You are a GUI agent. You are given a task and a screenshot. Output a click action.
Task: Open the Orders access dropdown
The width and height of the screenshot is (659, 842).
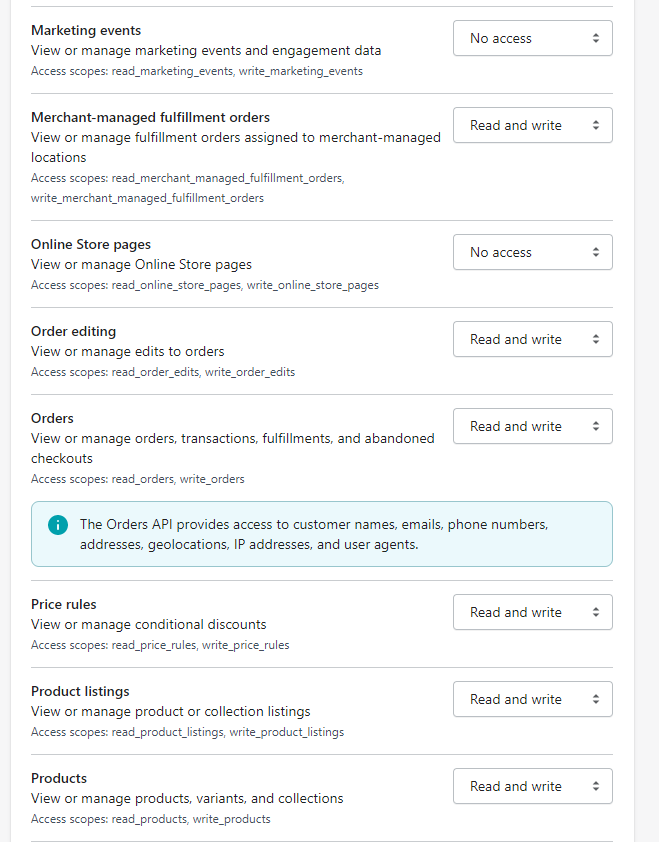pyautogui.click(x=532, y=426)
